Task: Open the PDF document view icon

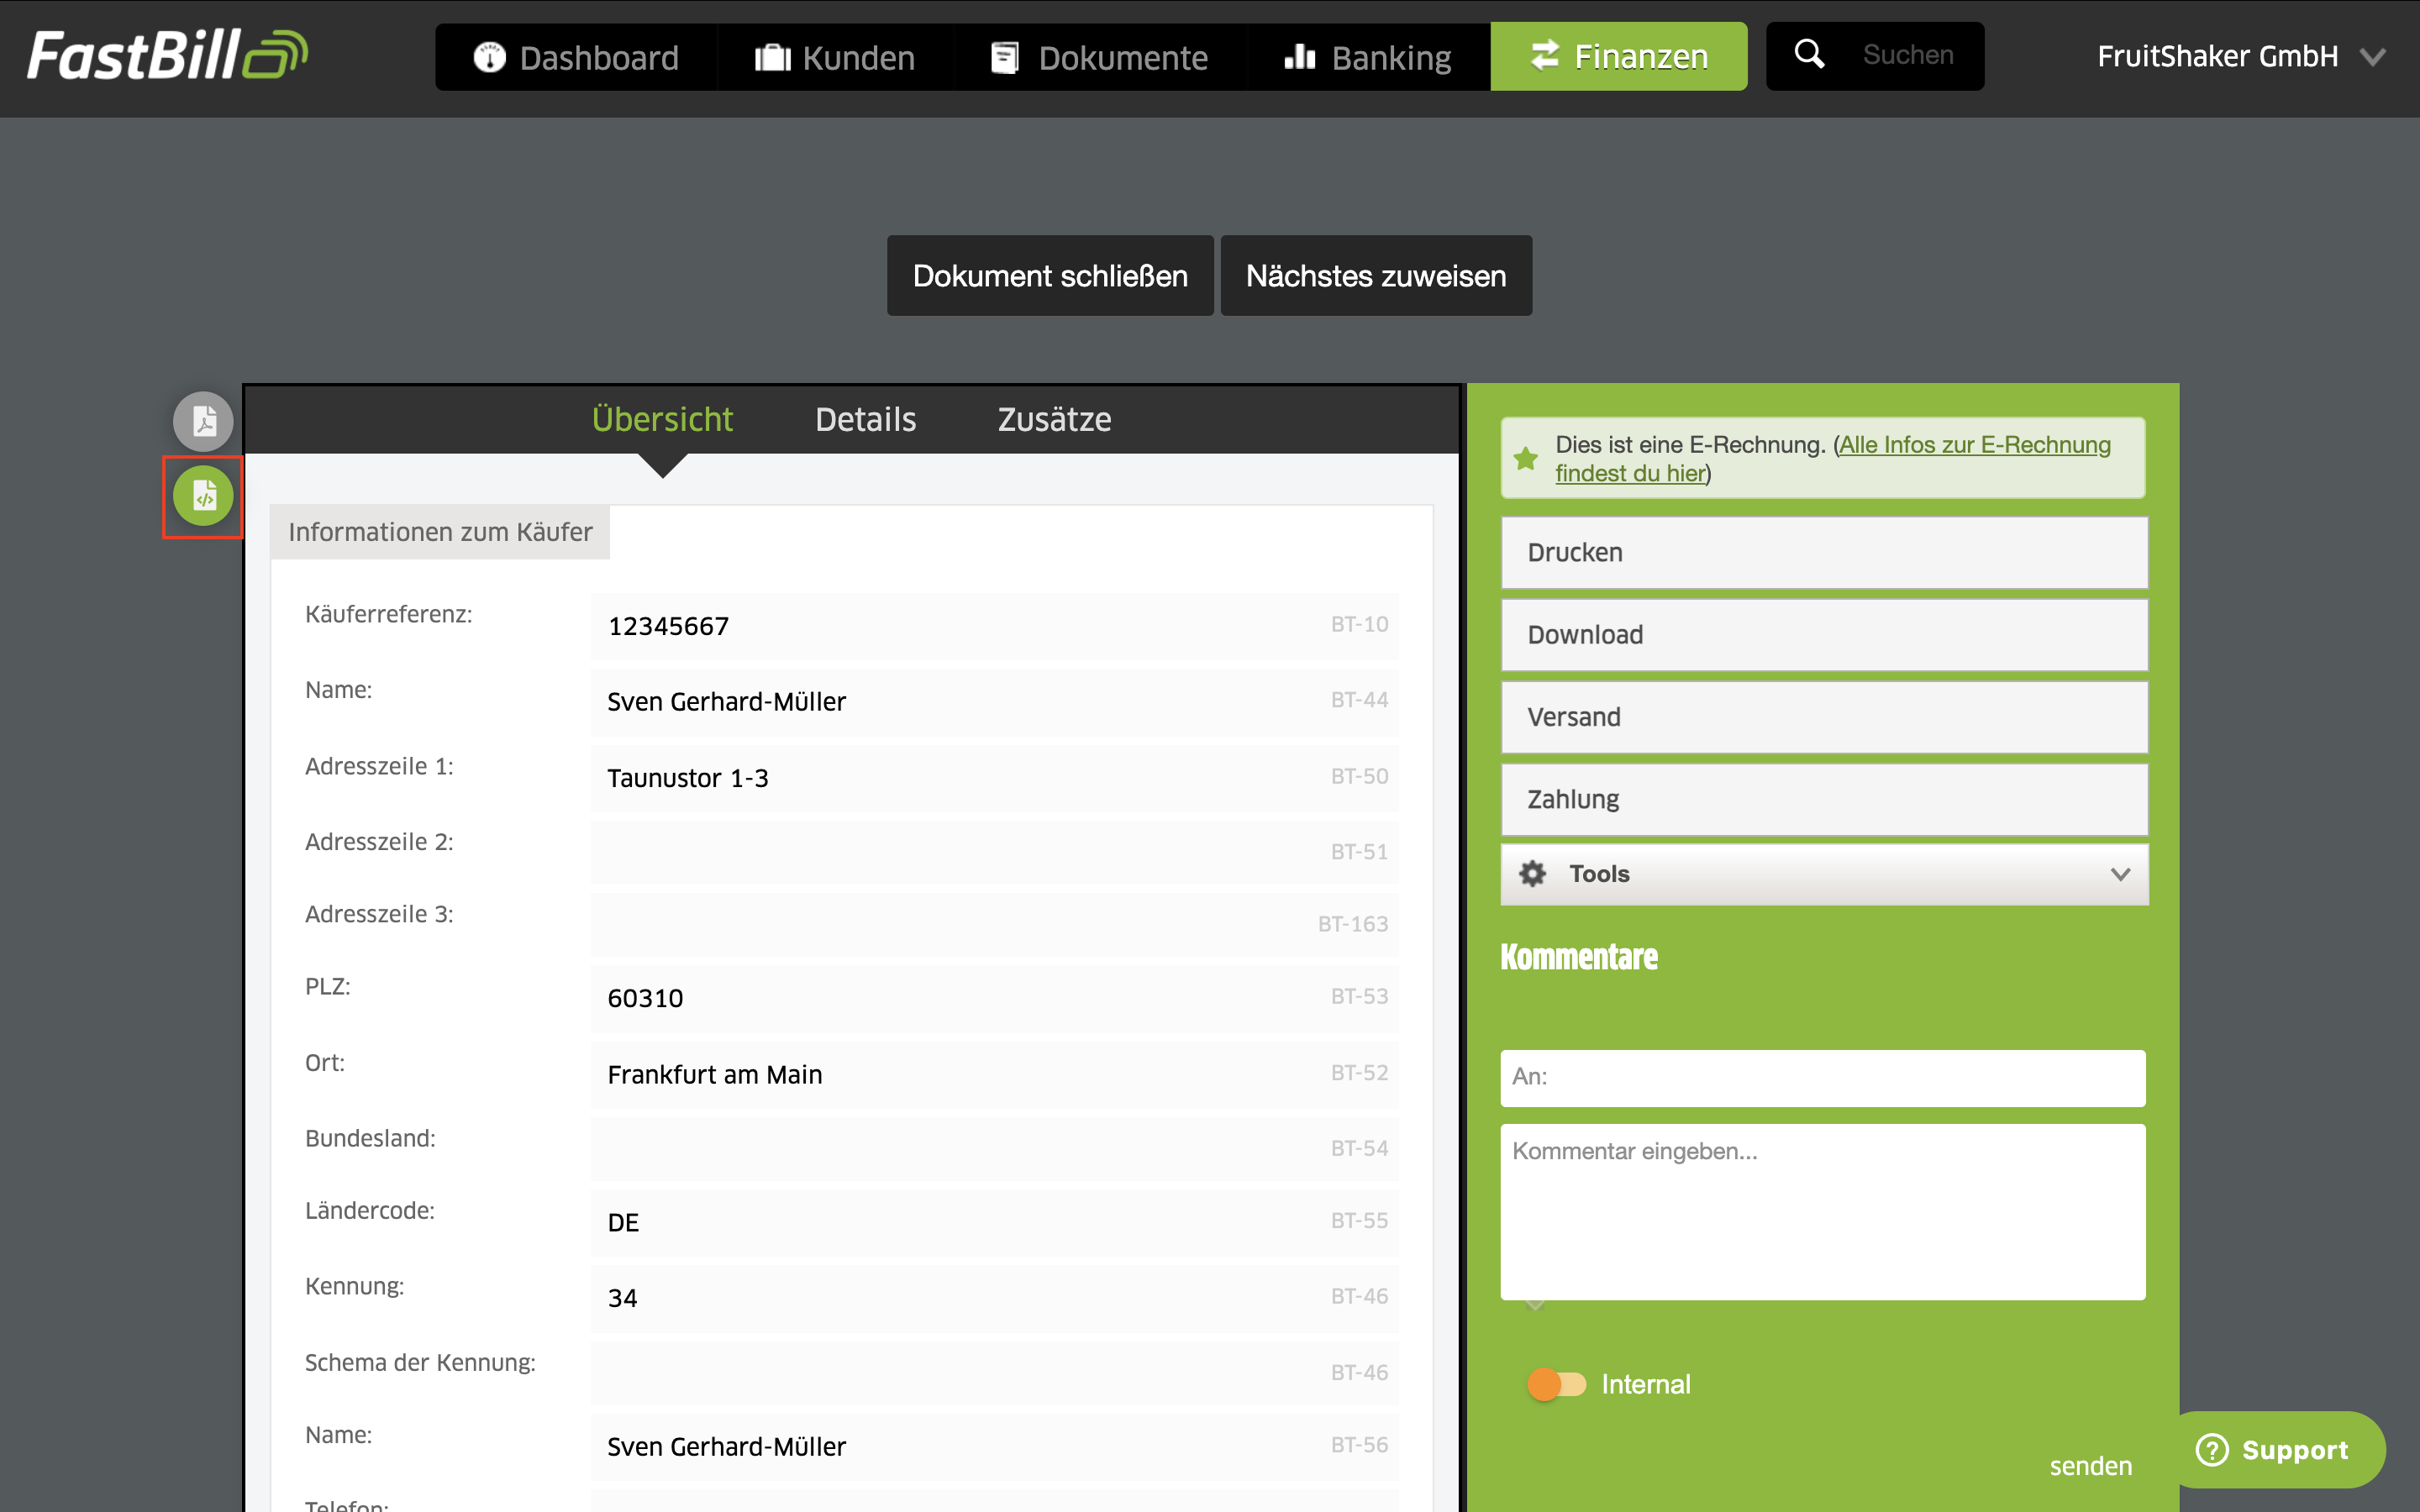Action: tap(203, 421)
